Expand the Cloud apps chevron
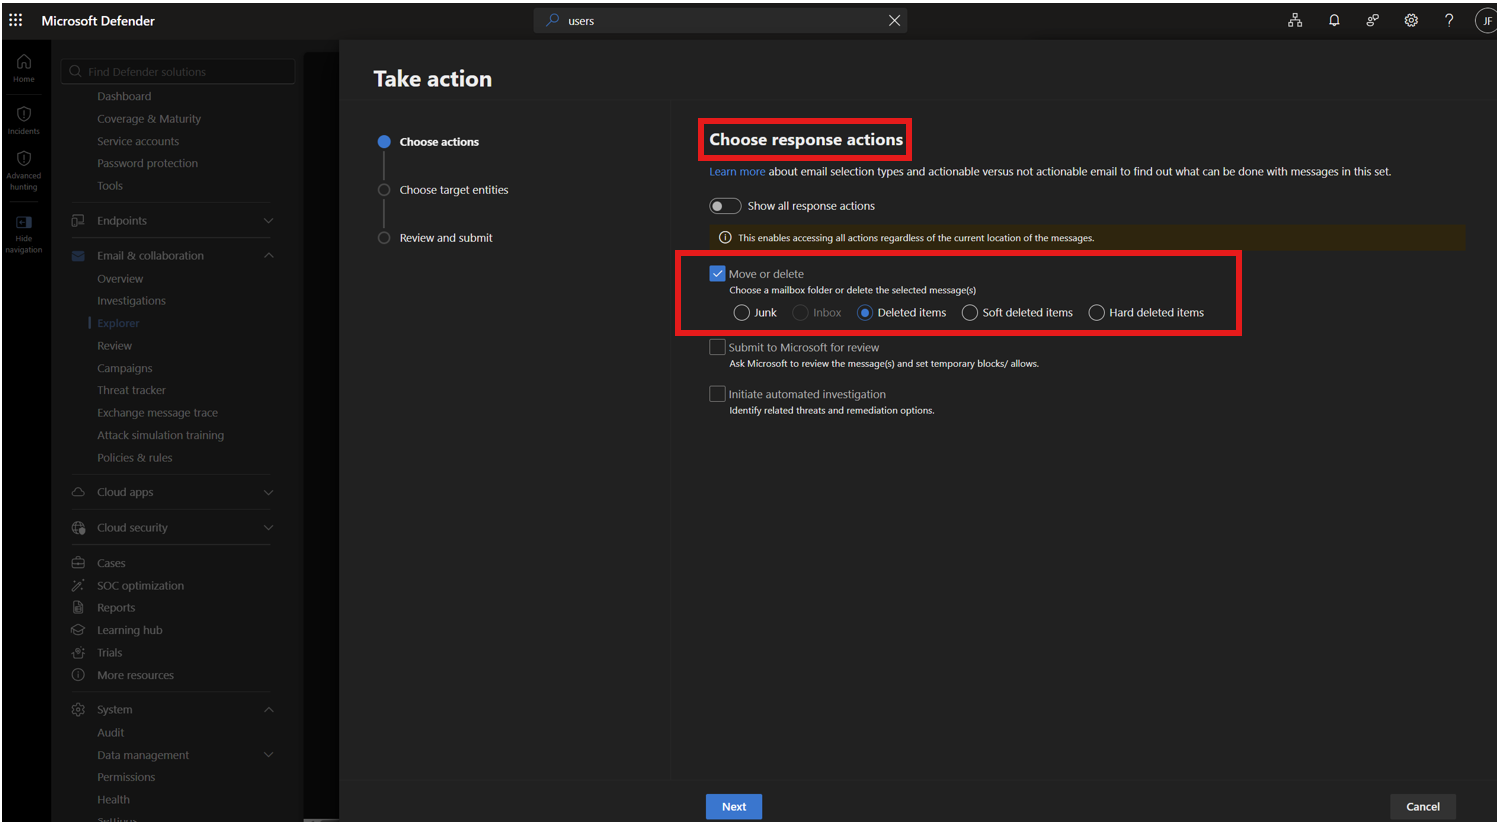This screenshot has height=823, width=1497. point(268,492)
